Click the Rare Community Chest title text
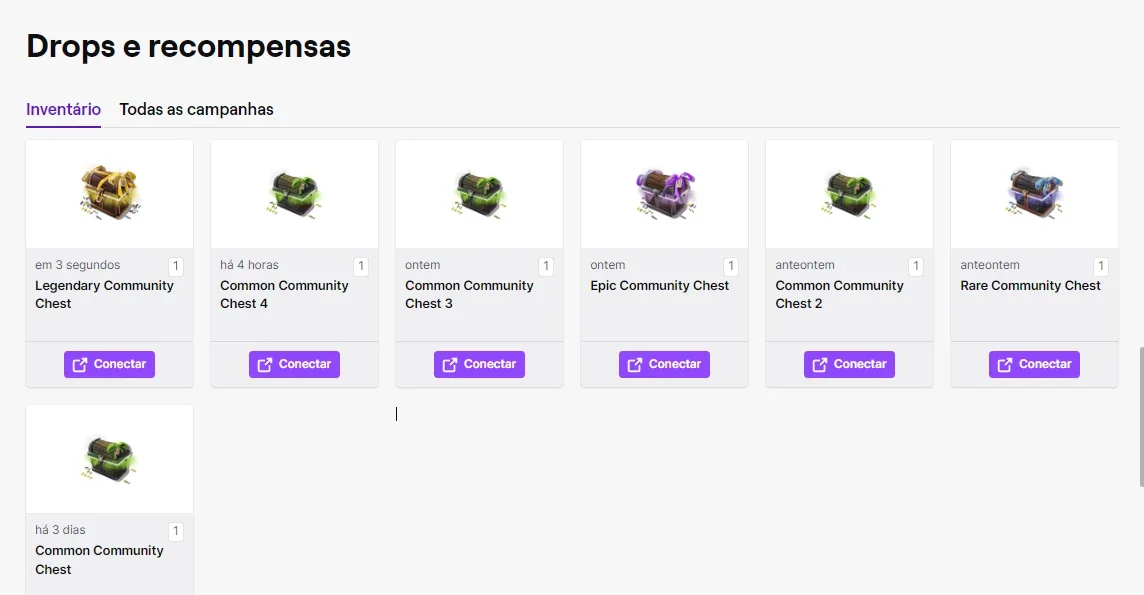This screenshot has height=595, width=1144. coord(1030,286)
